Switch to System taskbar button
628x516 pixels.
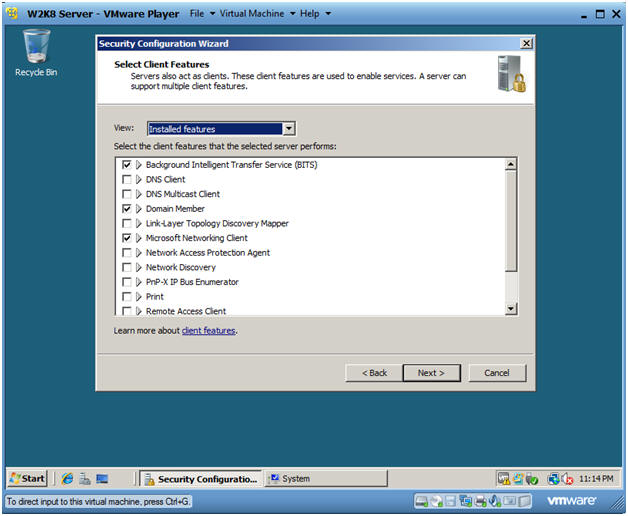pos(325,479)
